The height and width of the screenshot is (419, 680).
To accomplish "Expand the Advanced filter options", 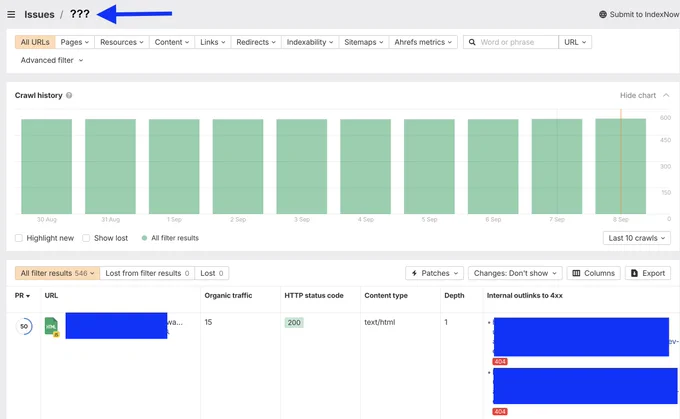I will (52, 60).
